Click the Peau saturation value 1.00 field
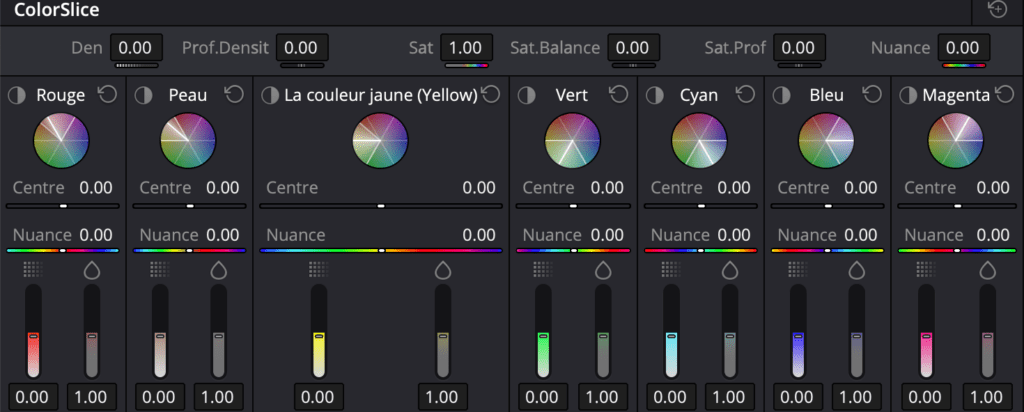This screenshot has height=412, width=1024. click(219, 397)
